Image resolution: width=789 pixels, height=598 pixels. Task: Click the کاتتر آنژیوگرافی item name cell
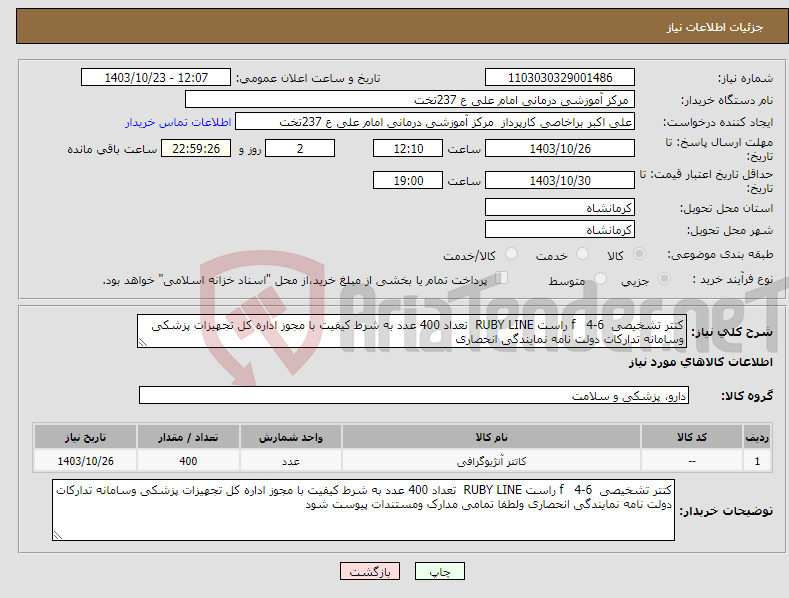point(491,461)
